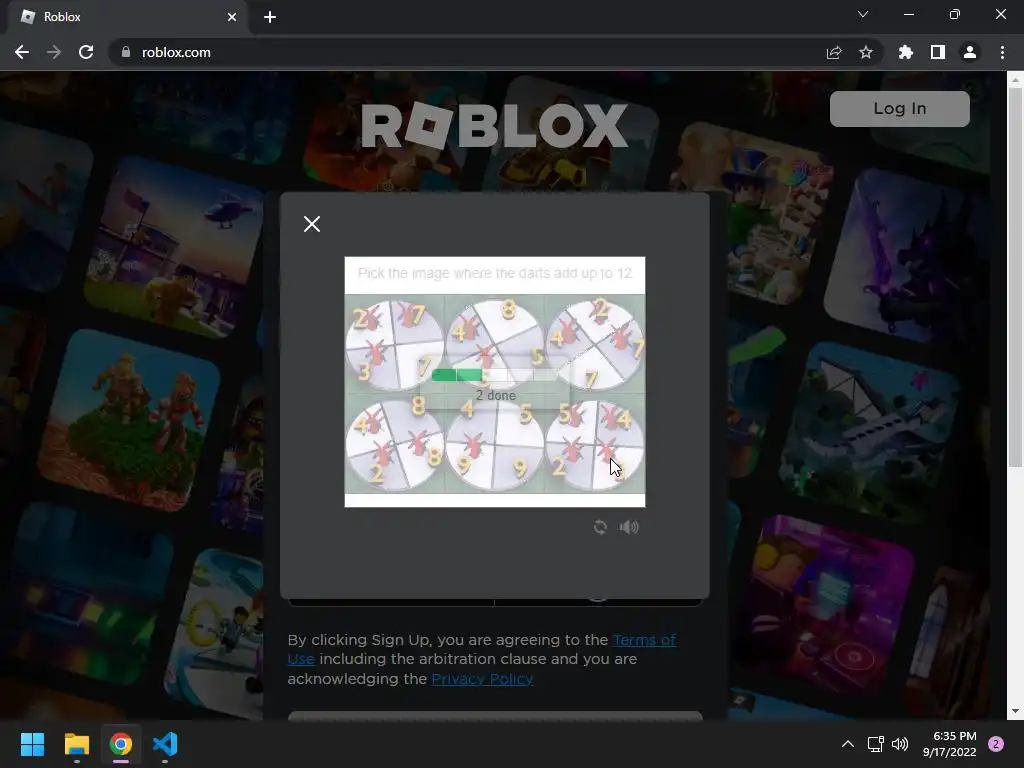Pick top-right dartboard with 2, 4, 7, 7
The image size is (1024, 768).
point(595,344)
